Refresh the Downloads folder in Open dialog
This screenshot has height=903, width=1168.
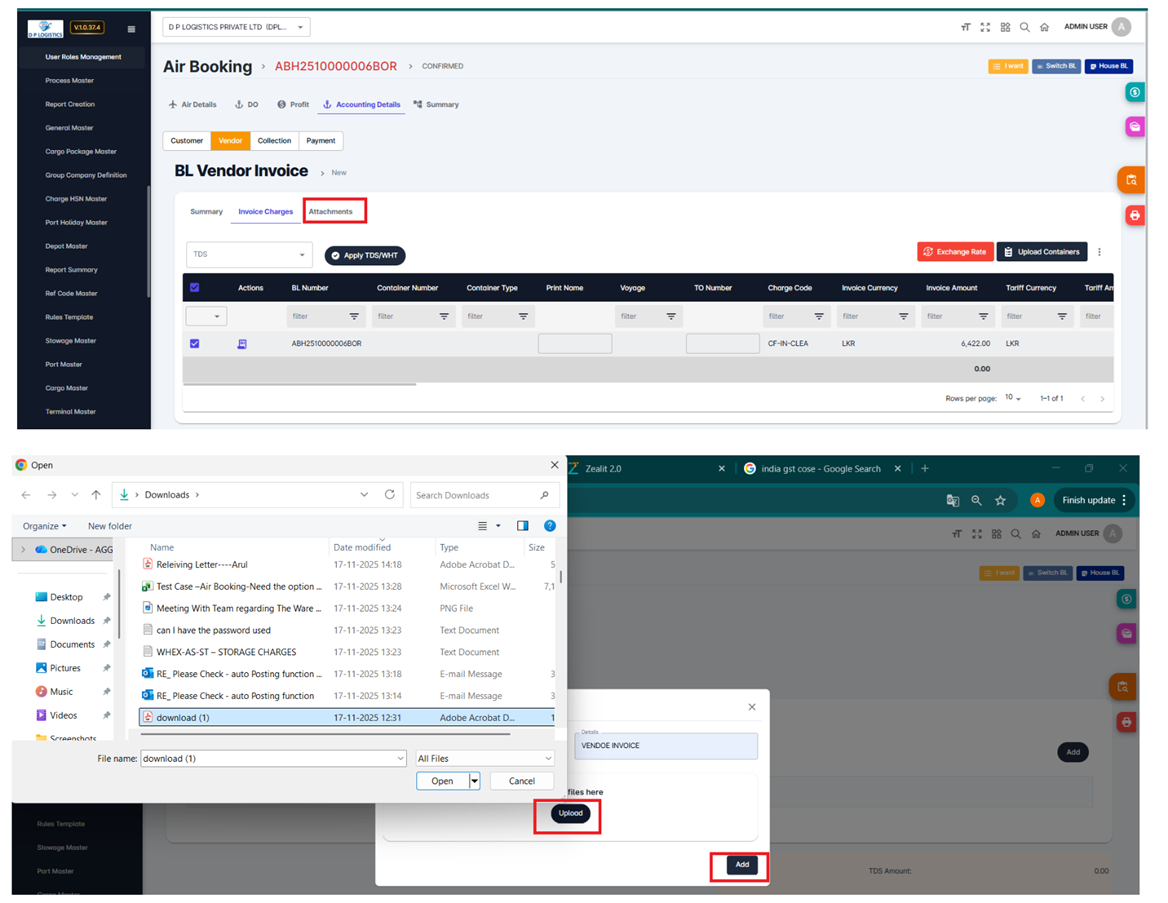tap(390, 495)
